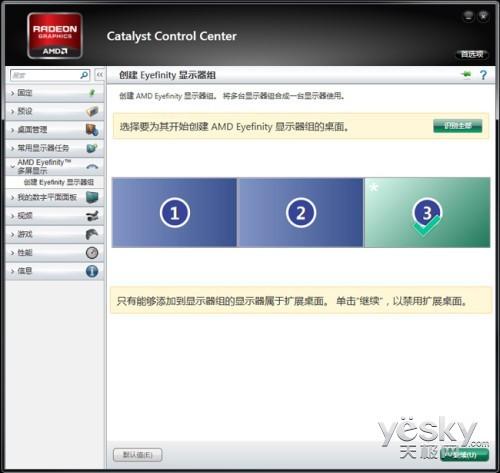Image resolution: width=500 pixels, height=473 pixels.
Task: Select display 2 for the Eyefinity group
Action: tap(300, 213)
